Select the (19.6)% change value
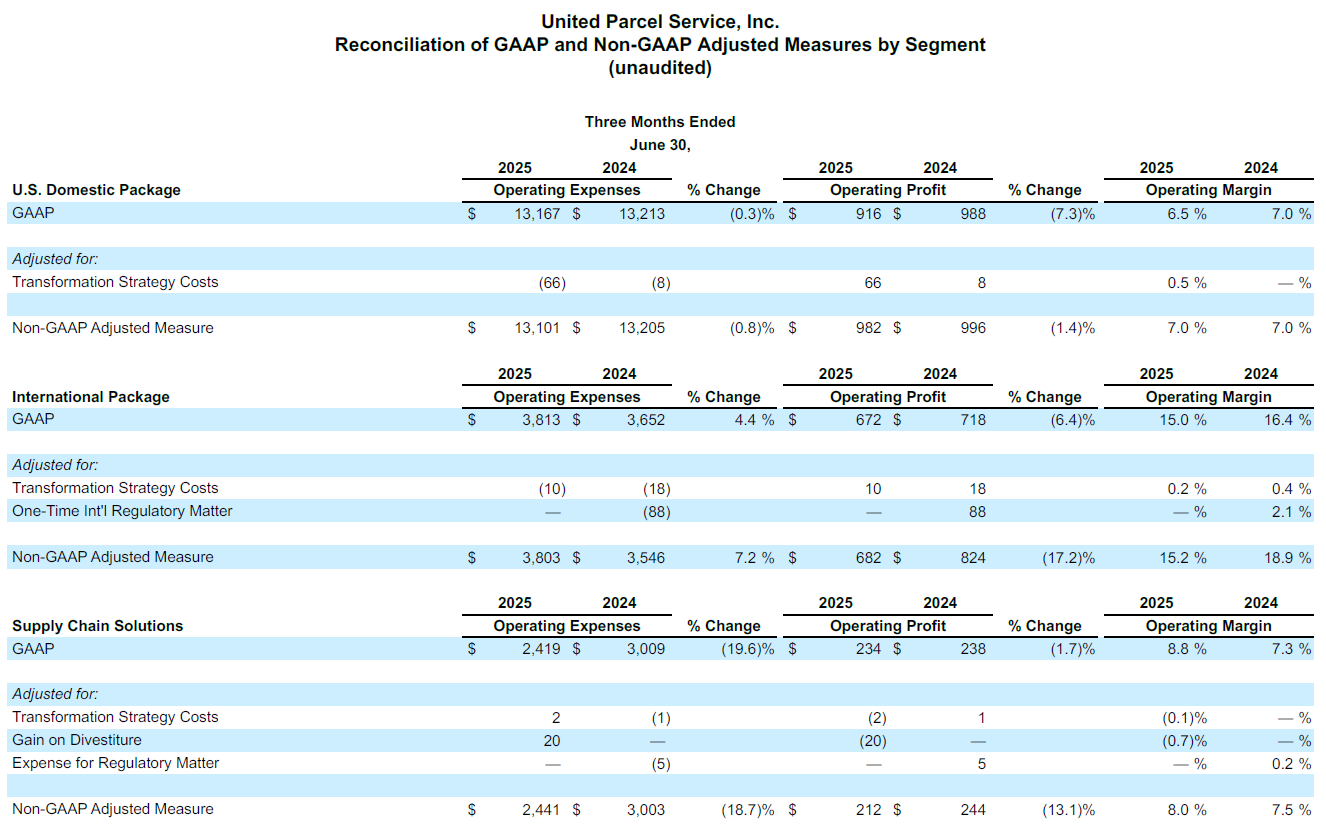The width and height of the screenshot is (1326, 831). tap(749, 649)
